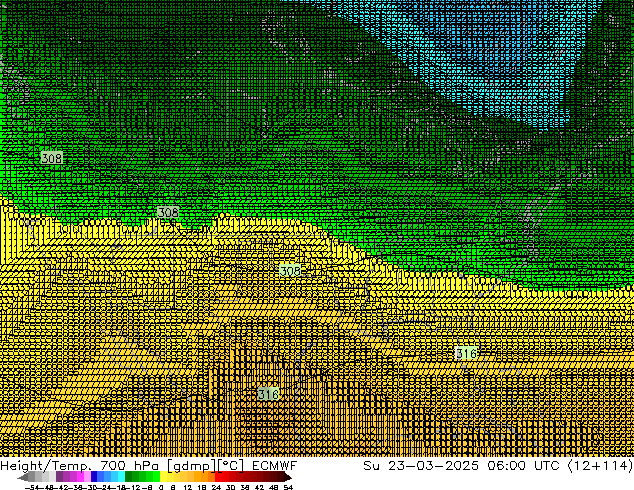The height and width of the screenshot is (490, 634).
Task: Click the [gdmp] unit label
Action: click(x=192, y=467)
